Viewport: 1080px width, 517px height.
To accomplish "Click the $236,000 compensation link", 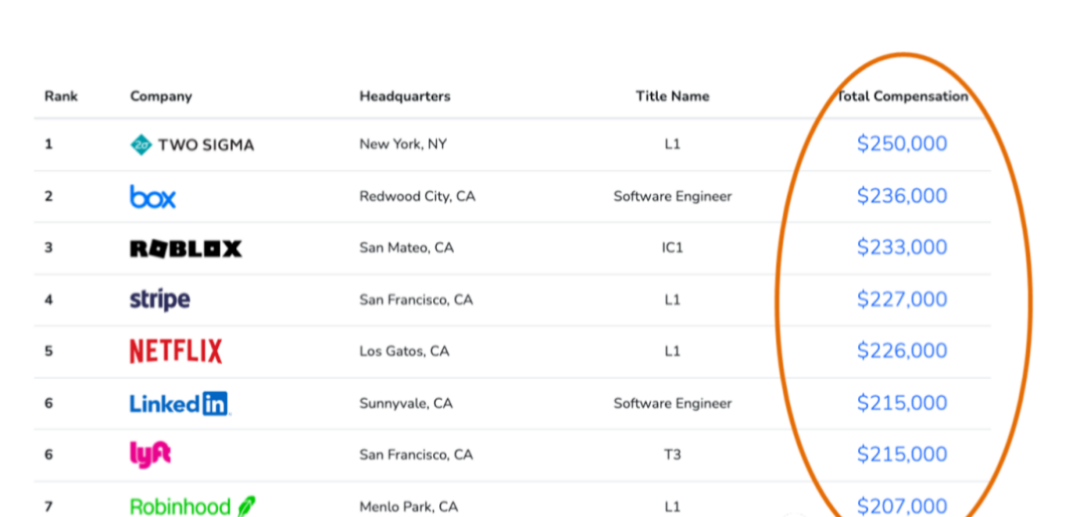I will coord(902,196).
